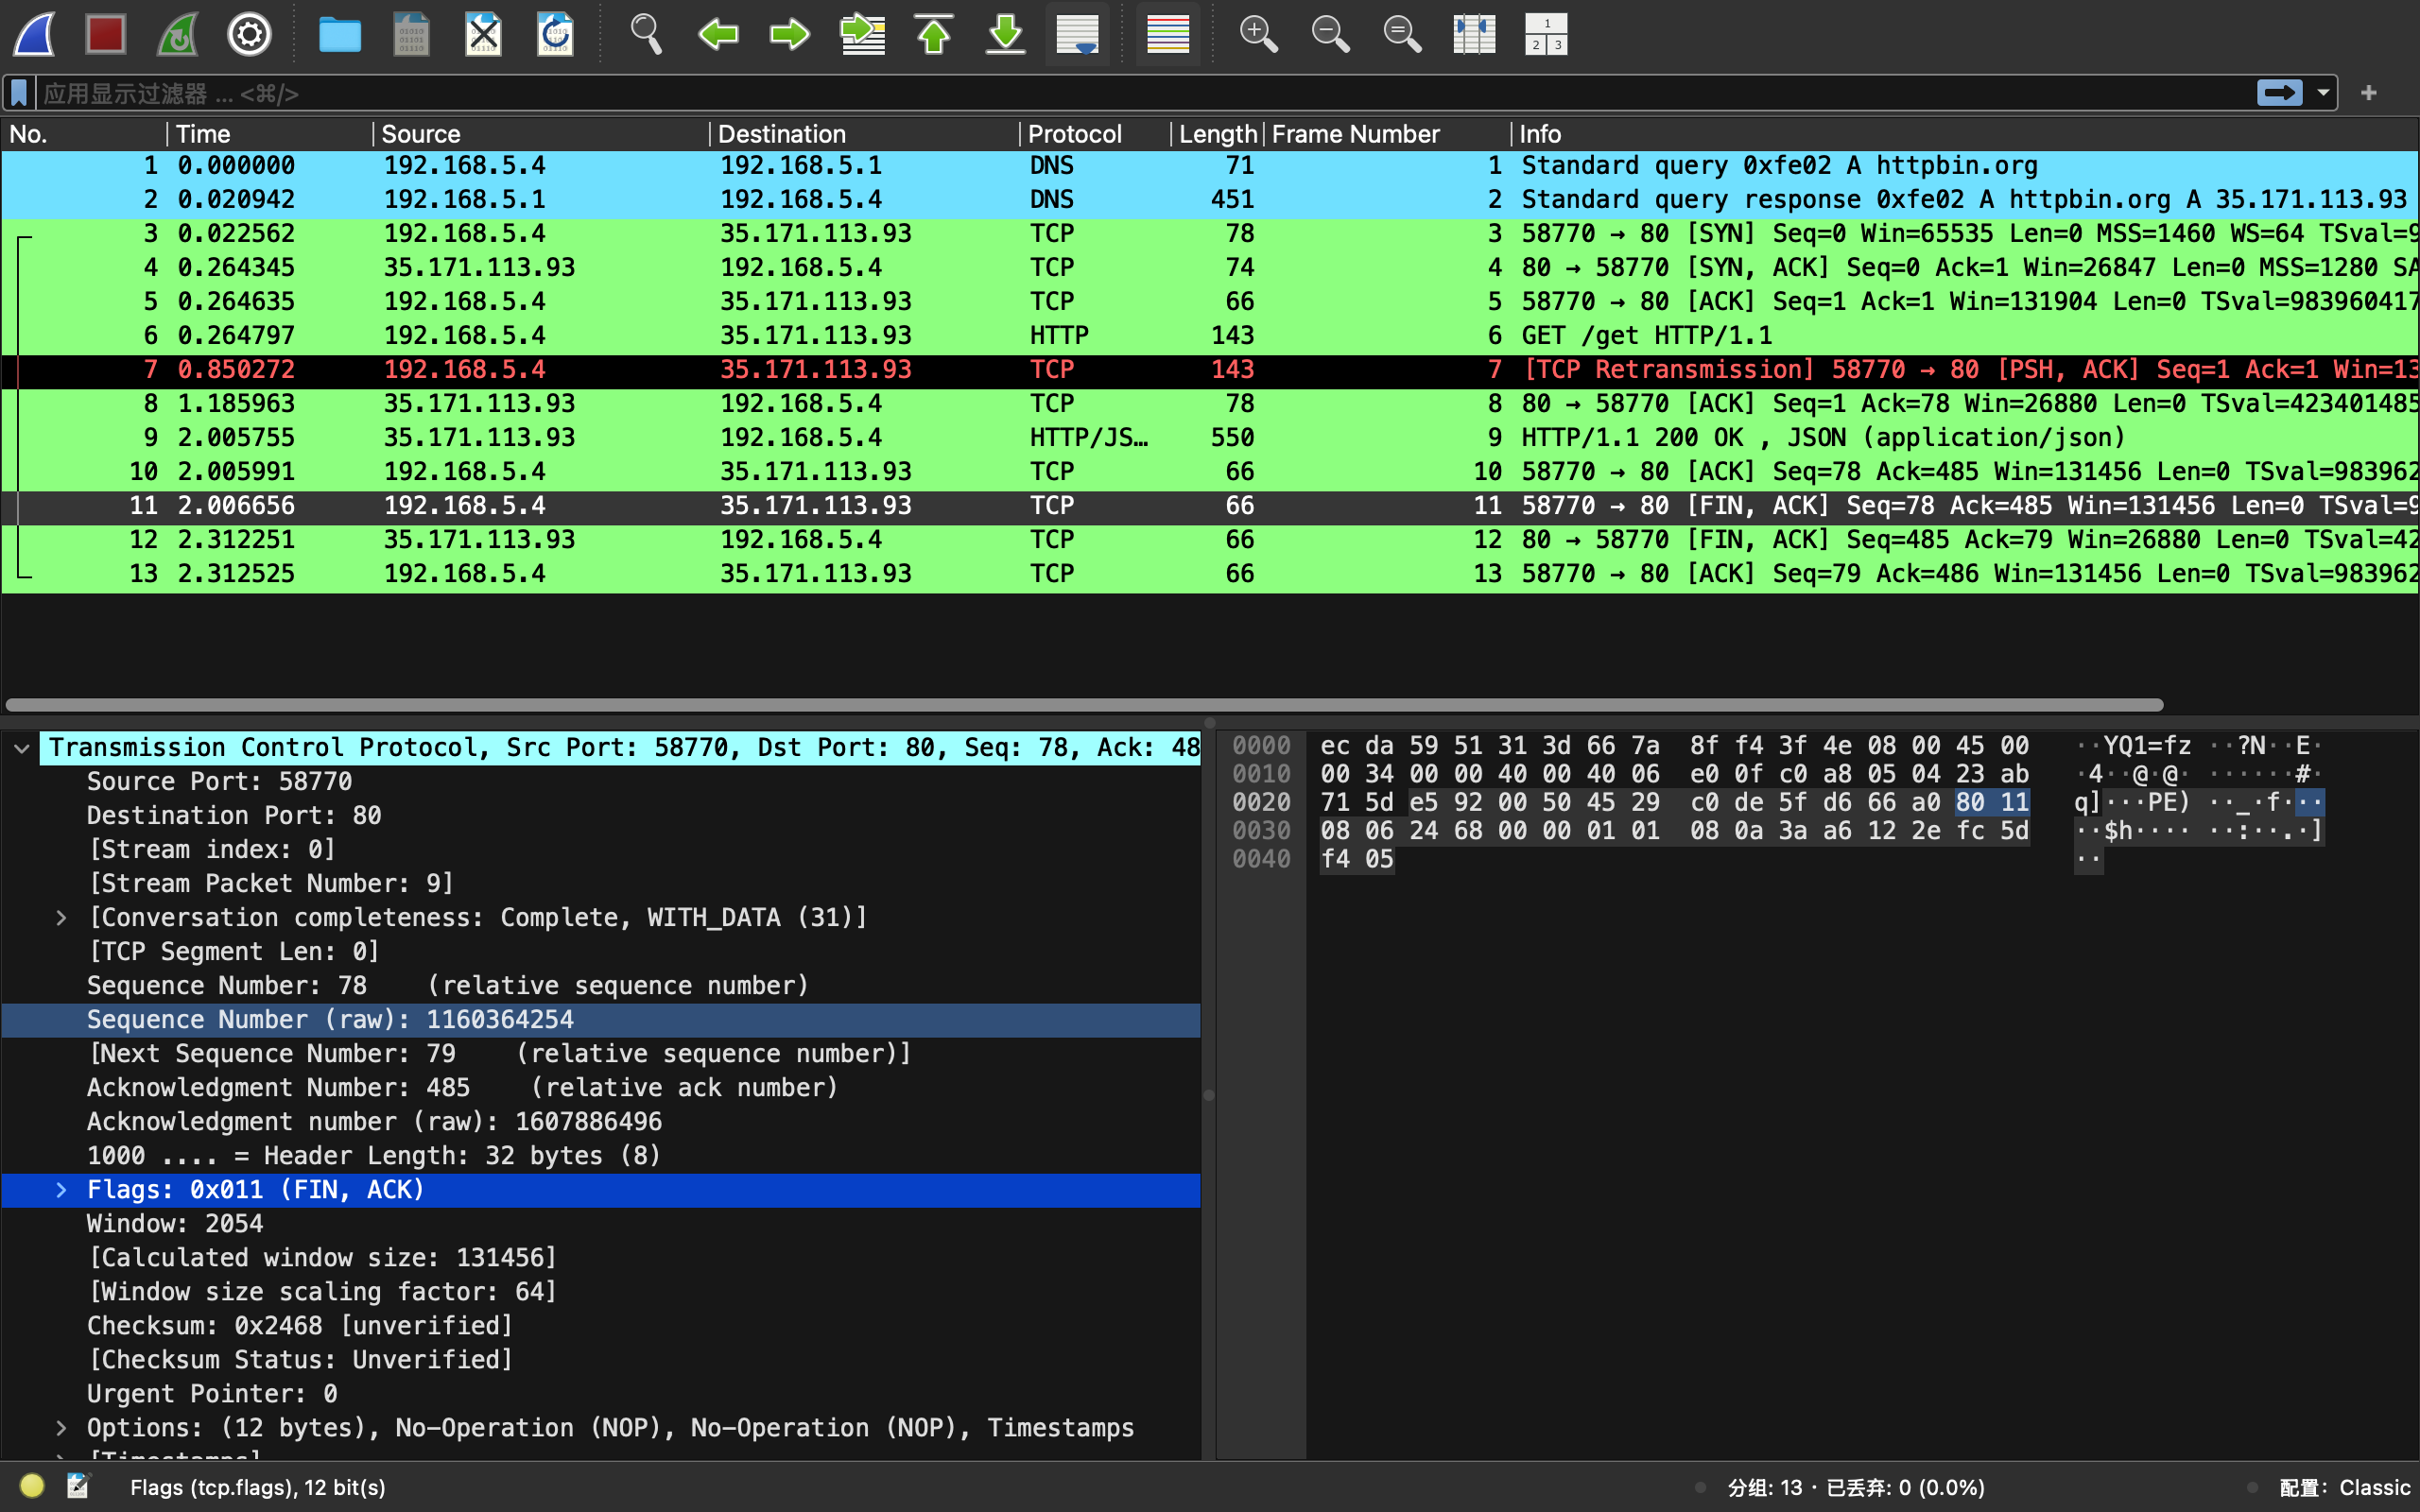Reload the capture file icon
The height and width of the screenshot is (1512, 2420).
(x=556, y=34)
